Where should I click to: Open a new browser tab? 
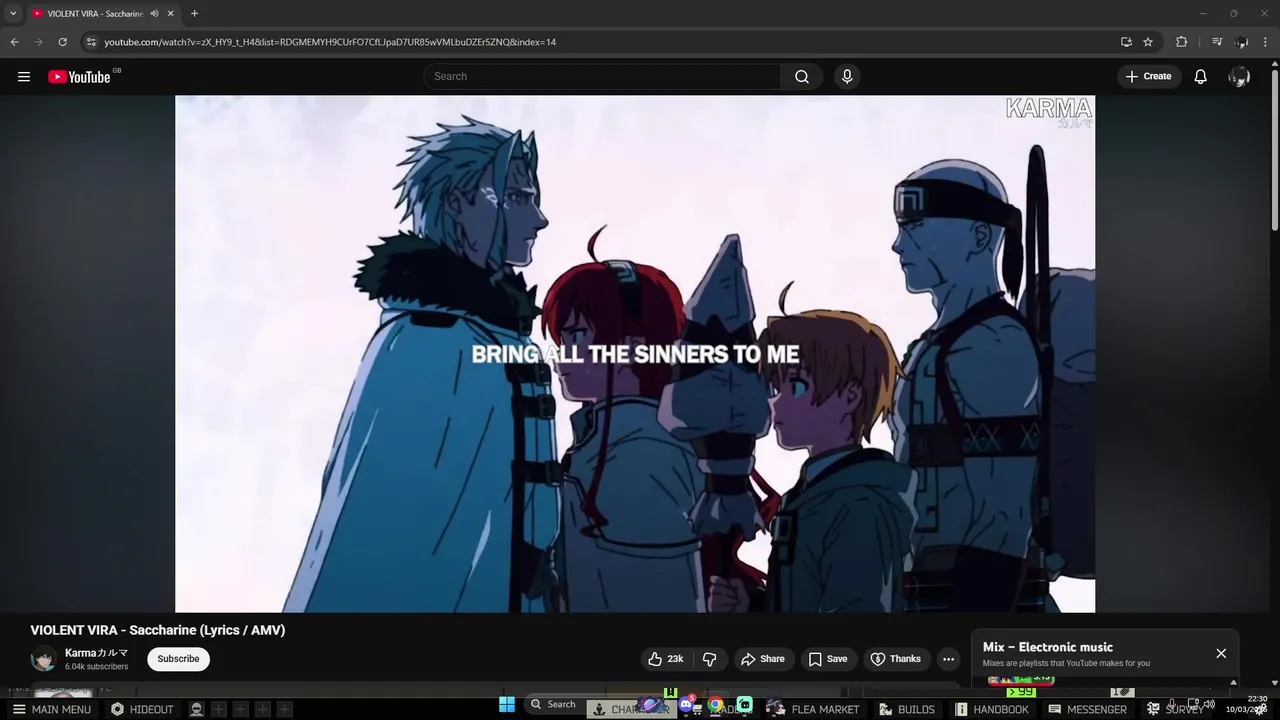(x=194, y=13)
